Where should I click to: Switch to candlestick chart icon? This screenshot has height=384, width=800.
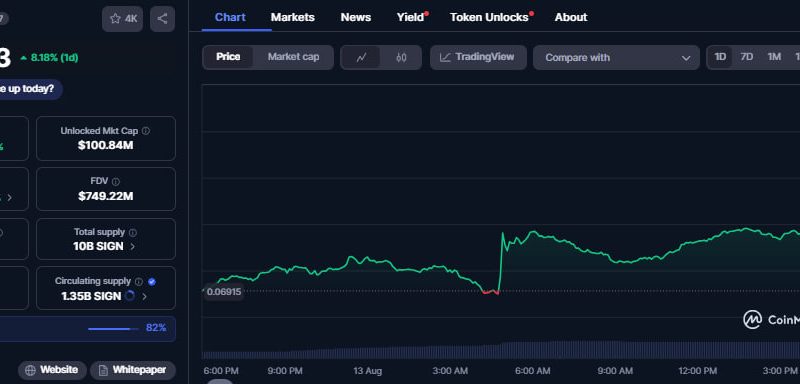point(401,58)
